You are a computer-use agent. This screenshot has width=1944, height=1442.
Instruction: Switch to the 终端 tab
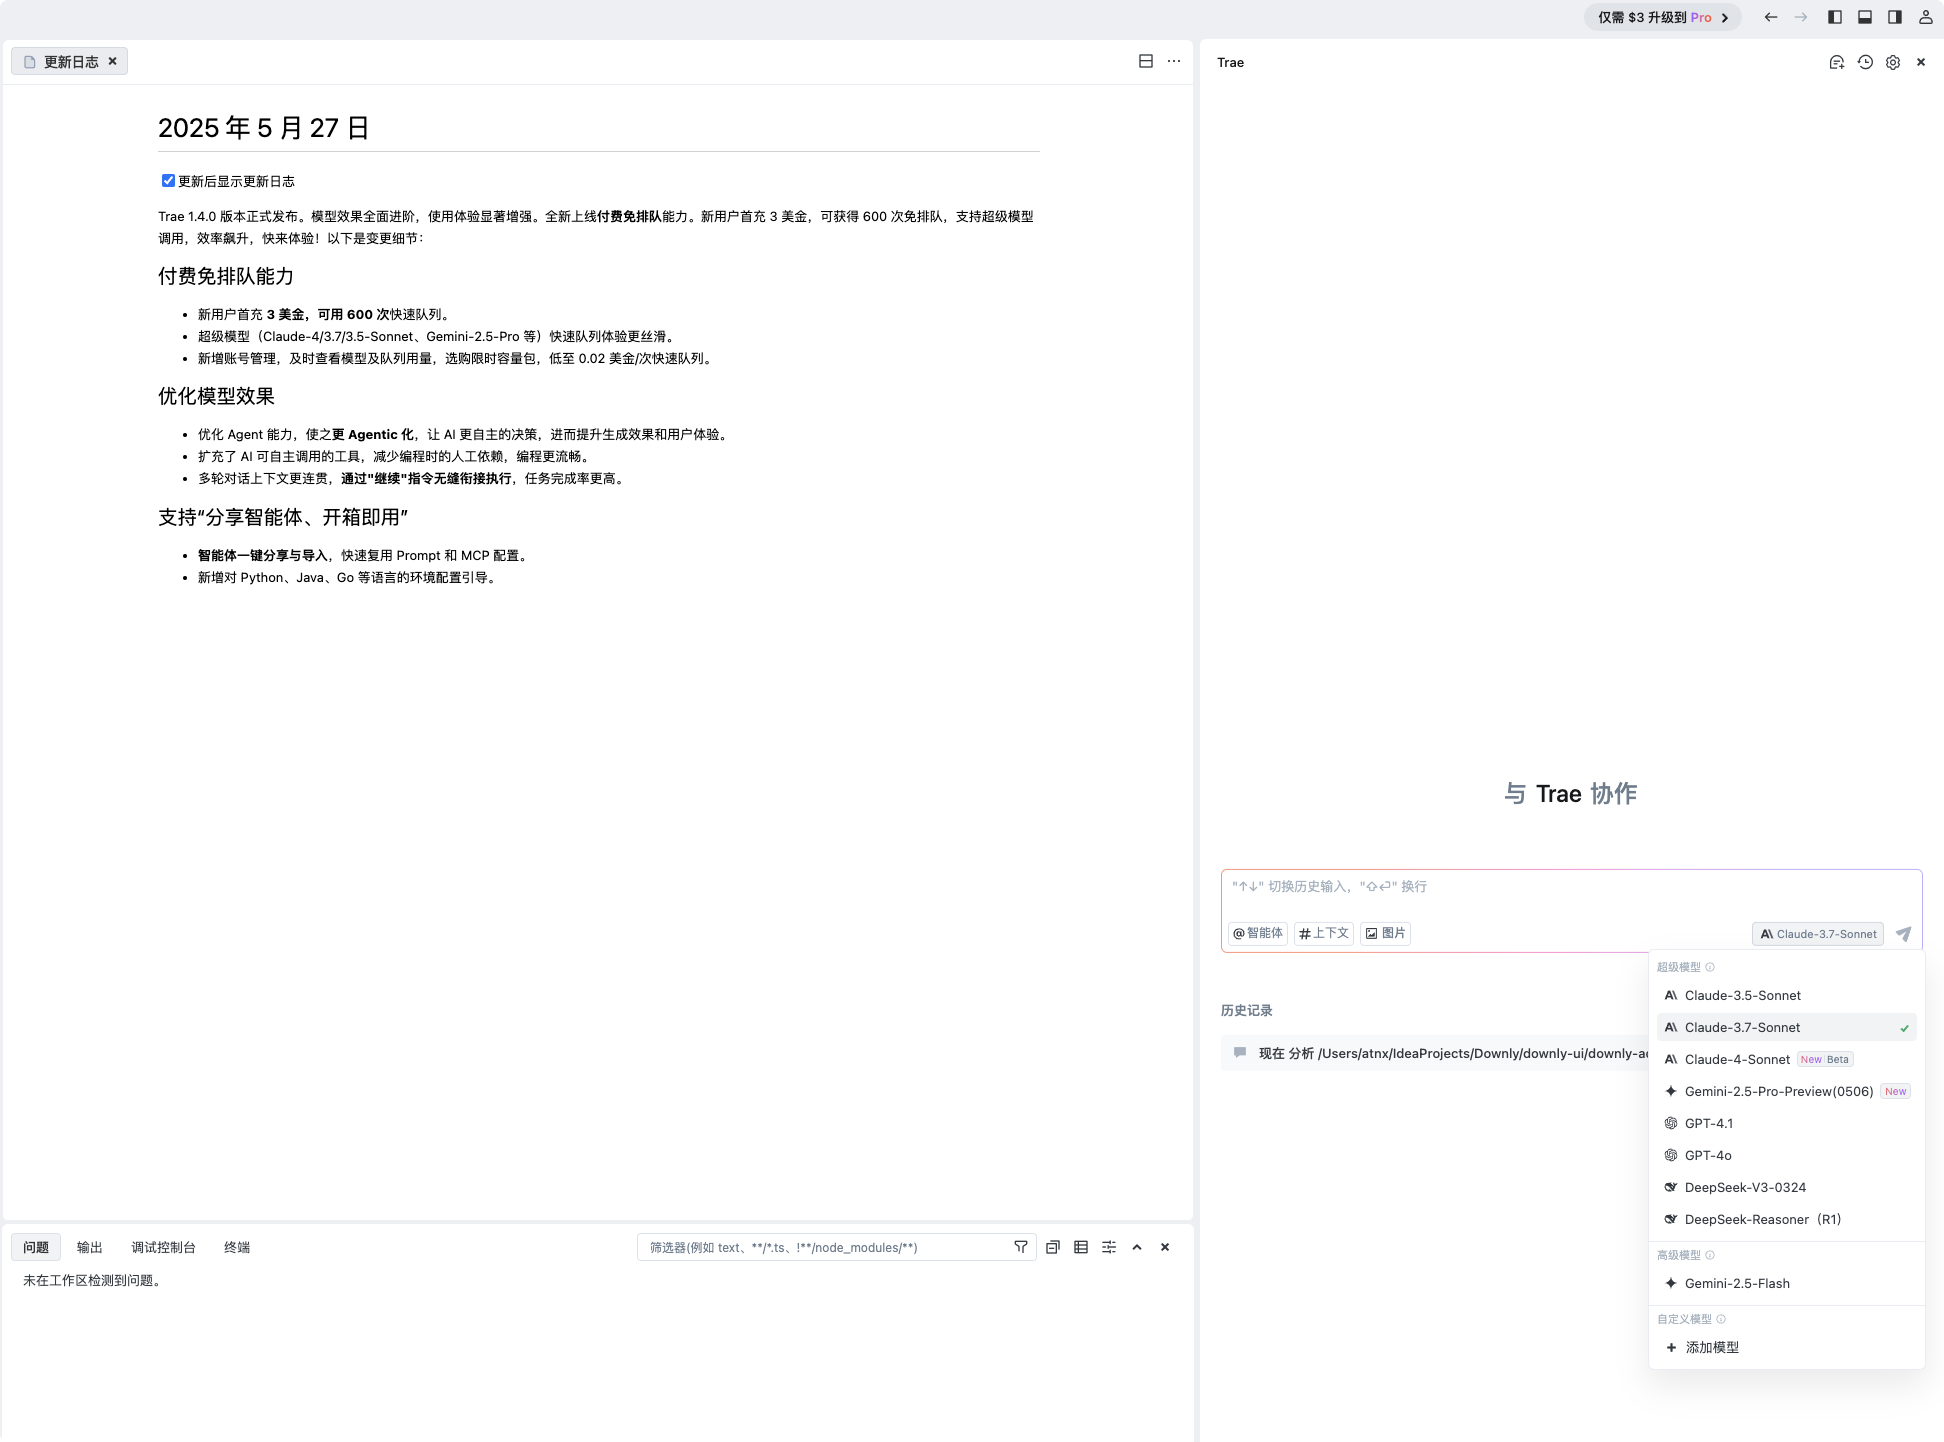coord(237,1247)
